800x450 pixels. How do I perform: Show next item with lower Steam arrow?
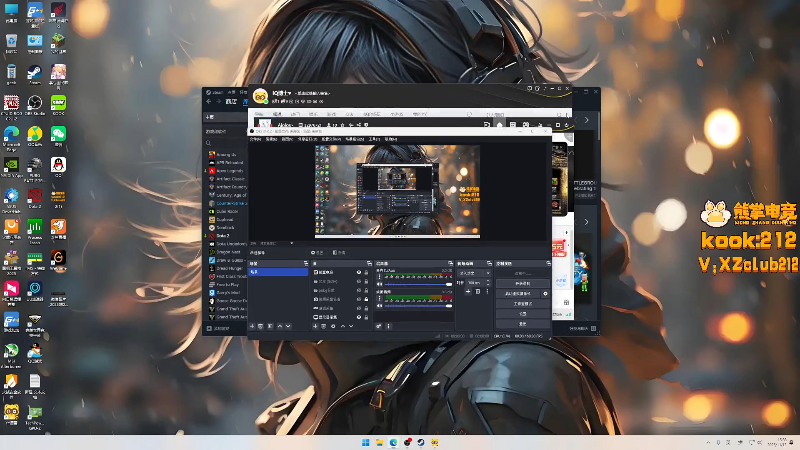586,222
